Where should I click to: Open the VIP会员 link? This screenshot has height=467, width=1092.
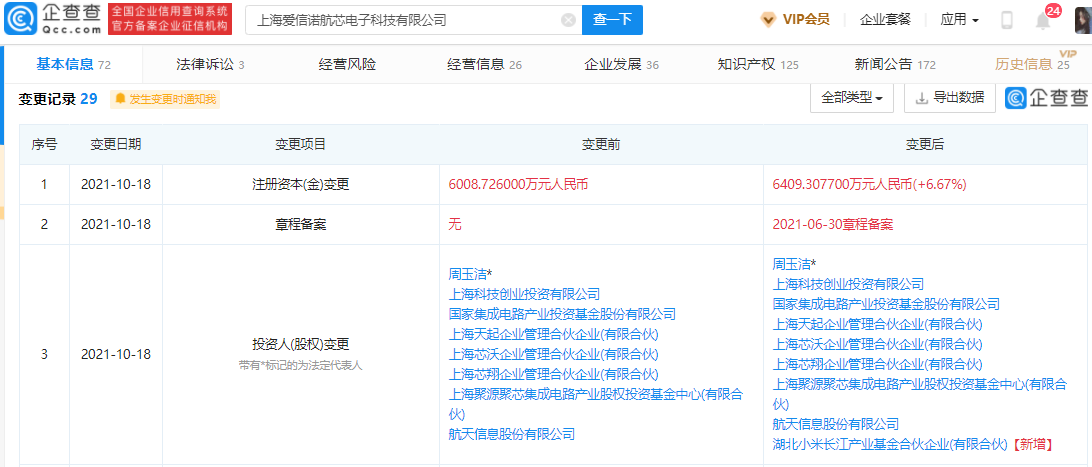pos(806,19)
